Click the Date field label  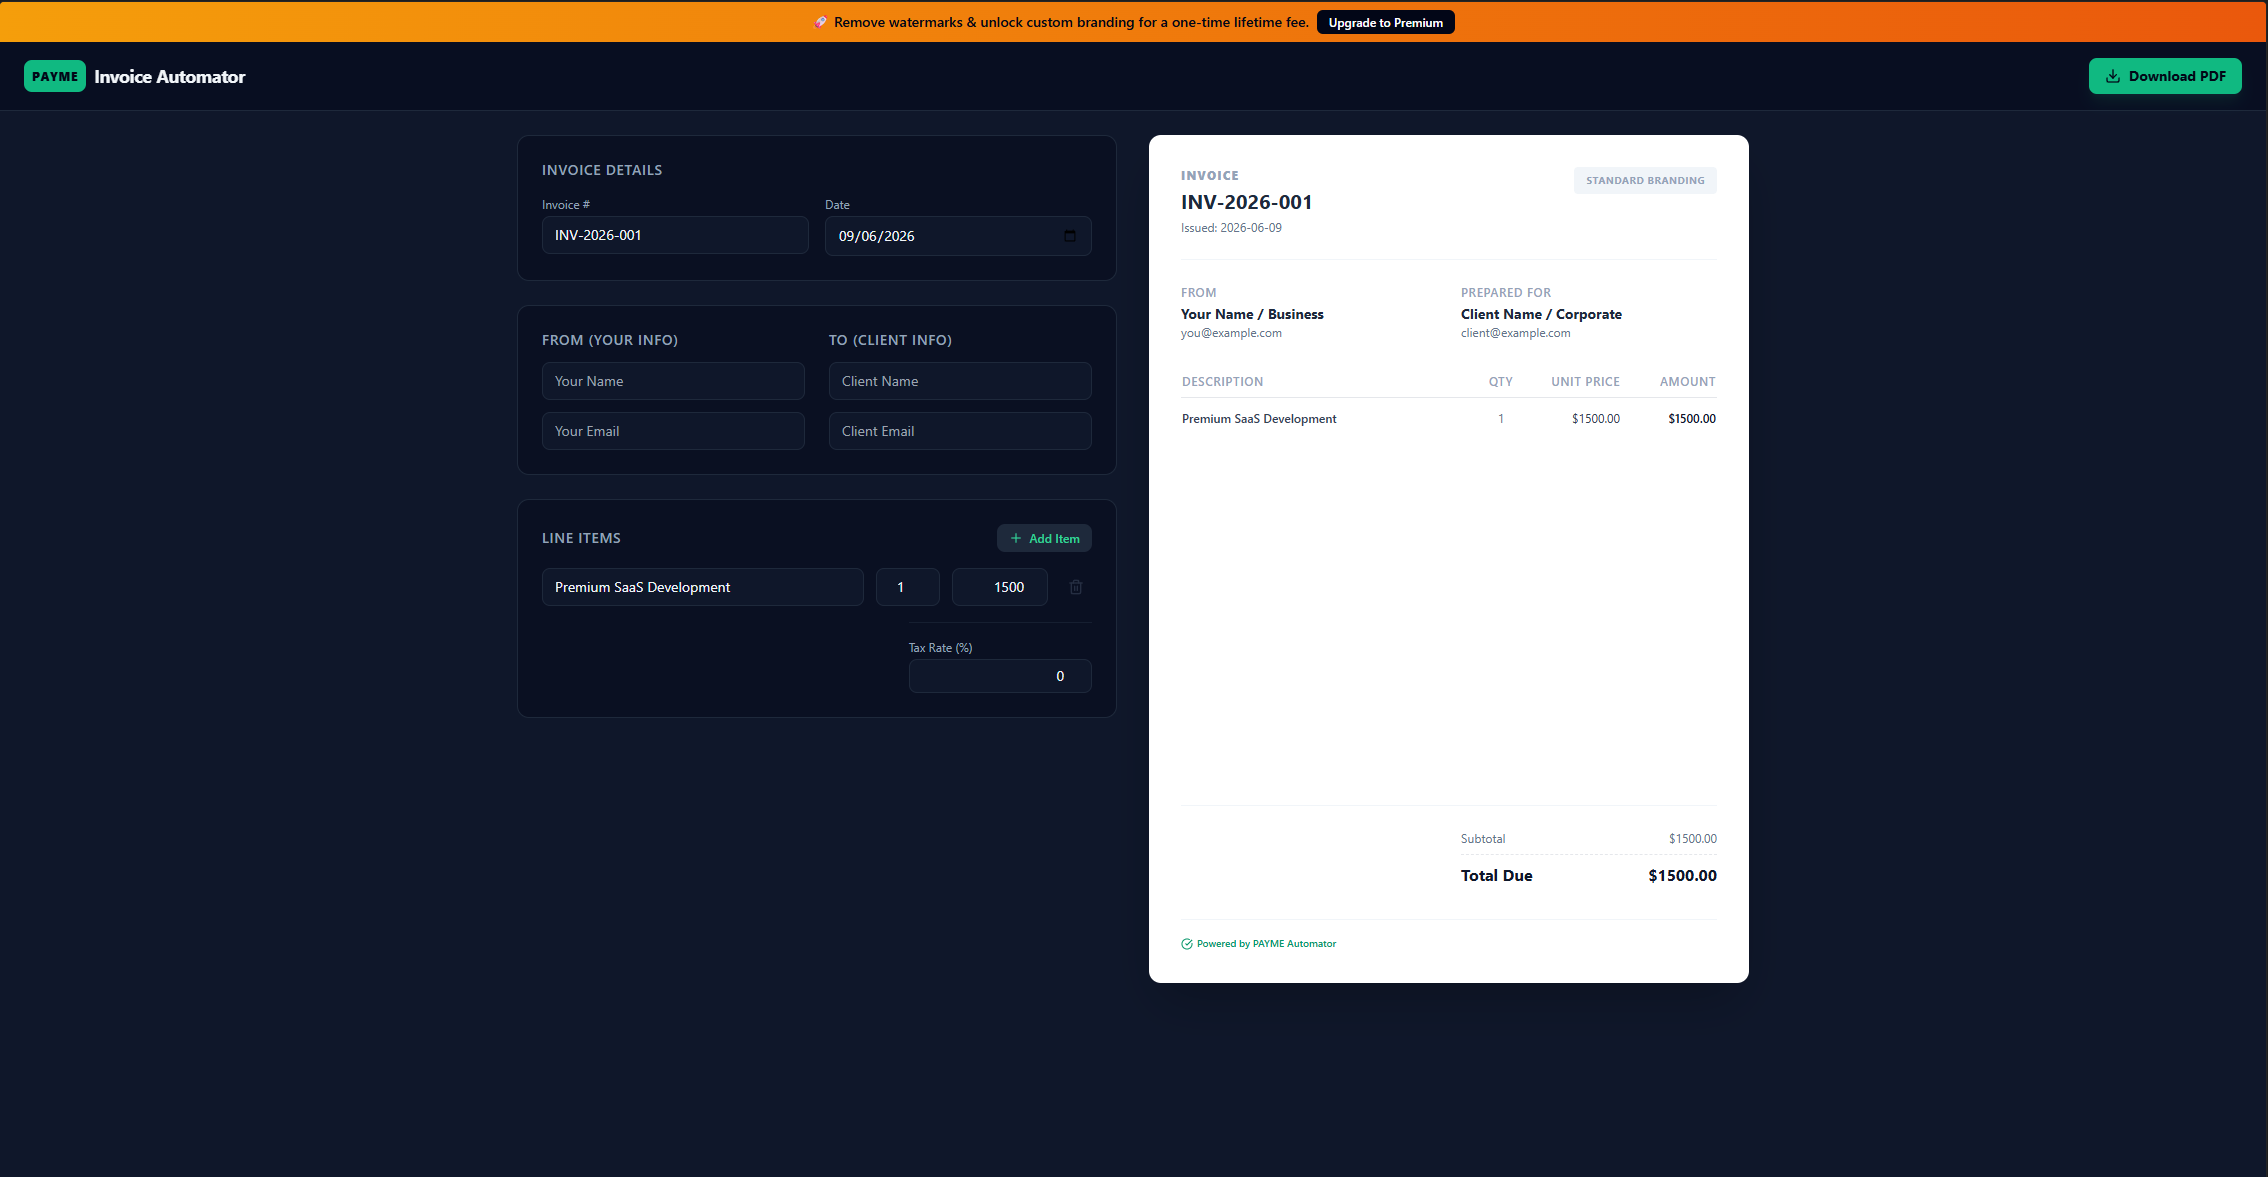837,205
